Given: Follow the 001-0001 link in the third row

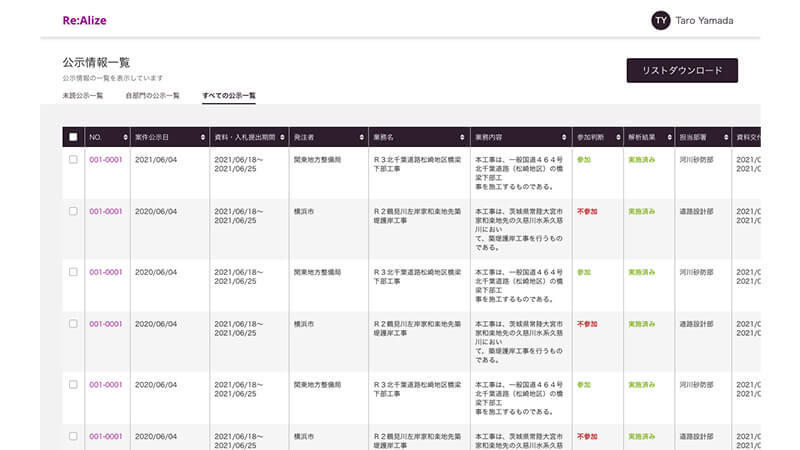Looking at the screenshot, I should tap(106, 272).
